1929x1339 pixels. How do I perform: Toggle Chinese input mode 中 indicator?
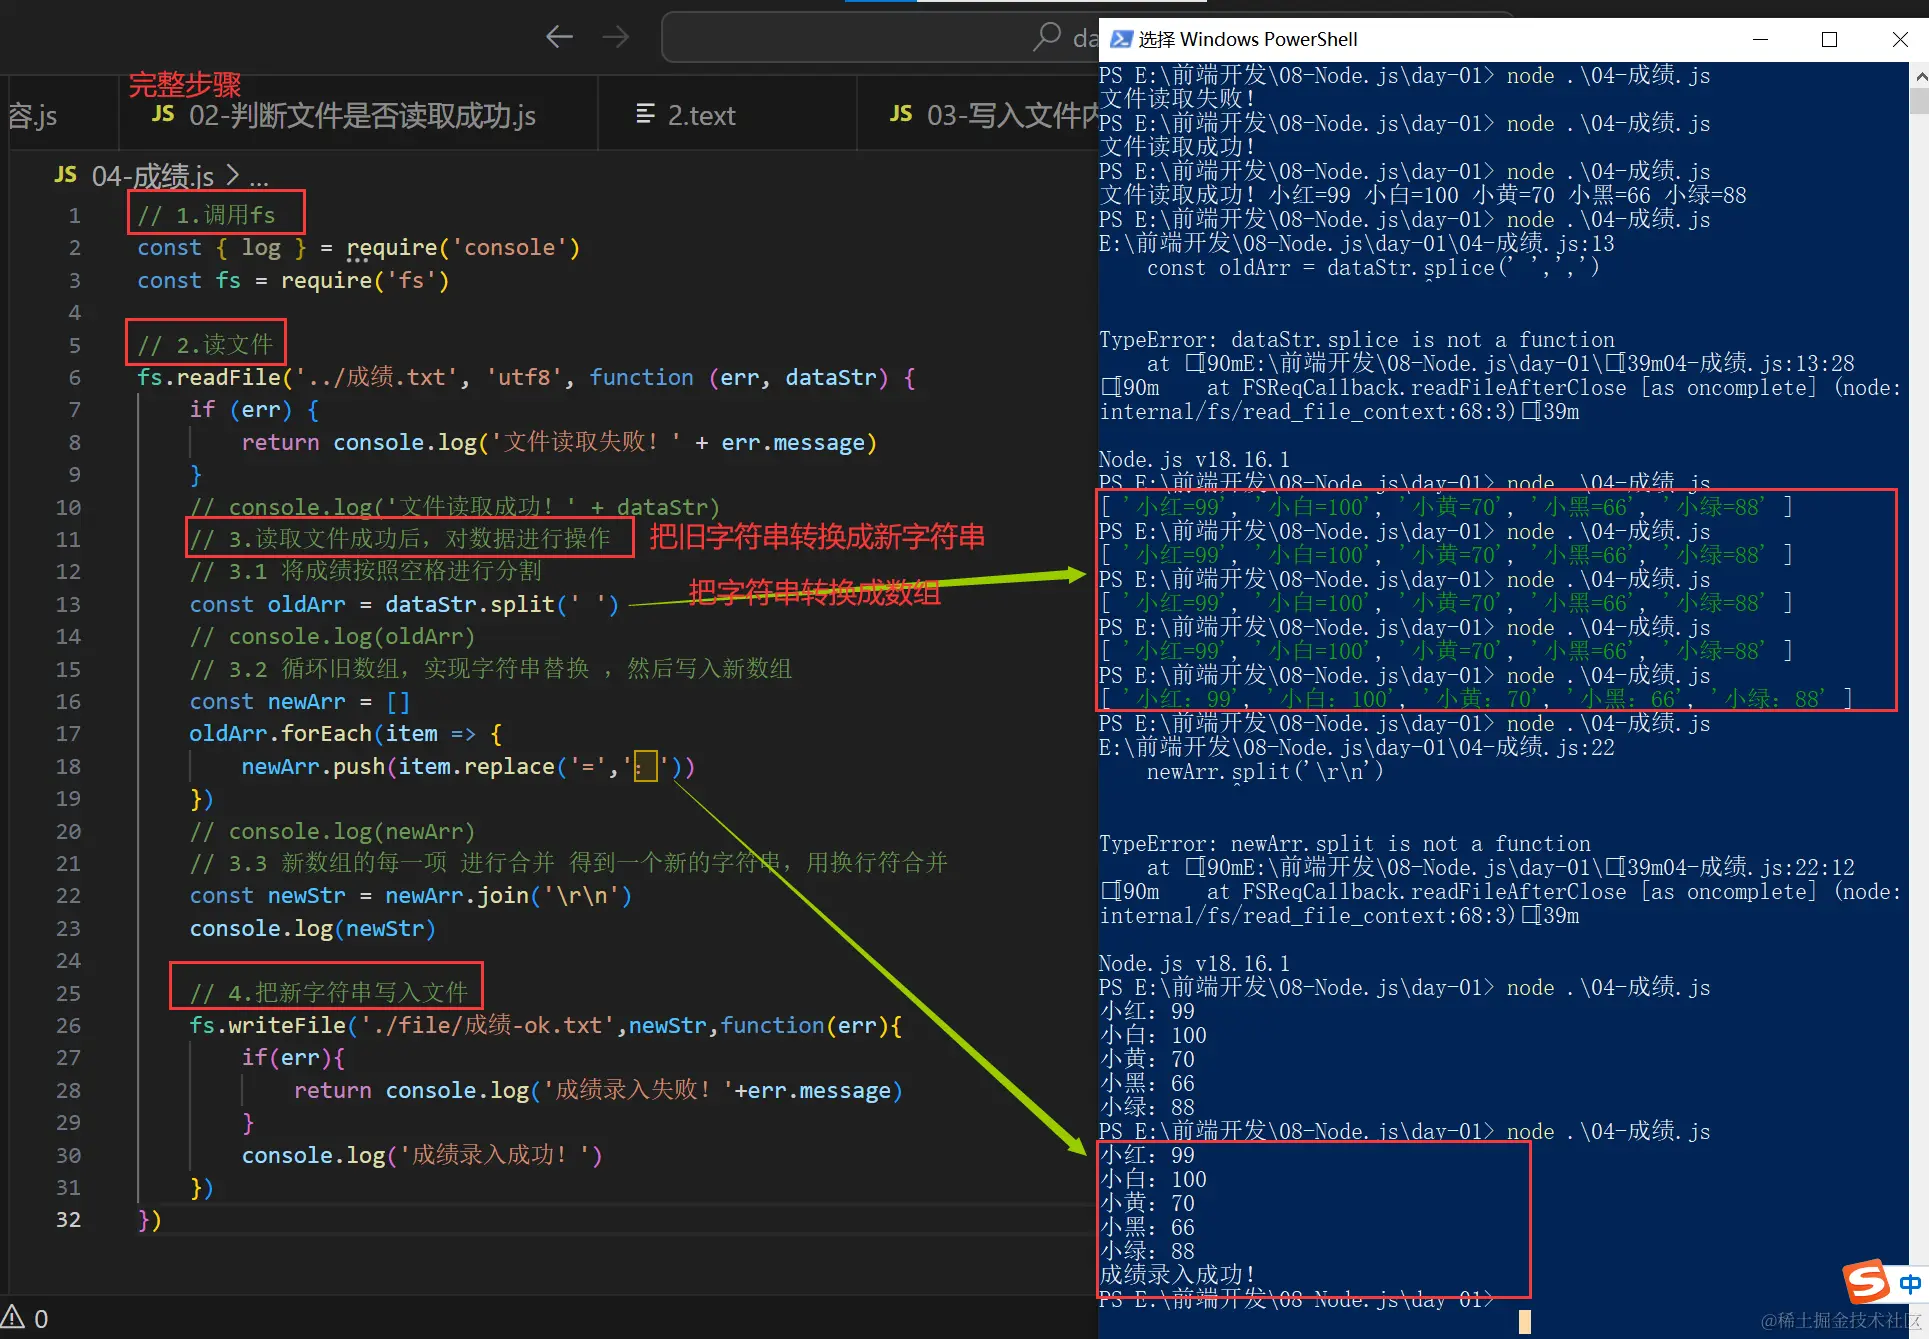pos(1910,1283)
